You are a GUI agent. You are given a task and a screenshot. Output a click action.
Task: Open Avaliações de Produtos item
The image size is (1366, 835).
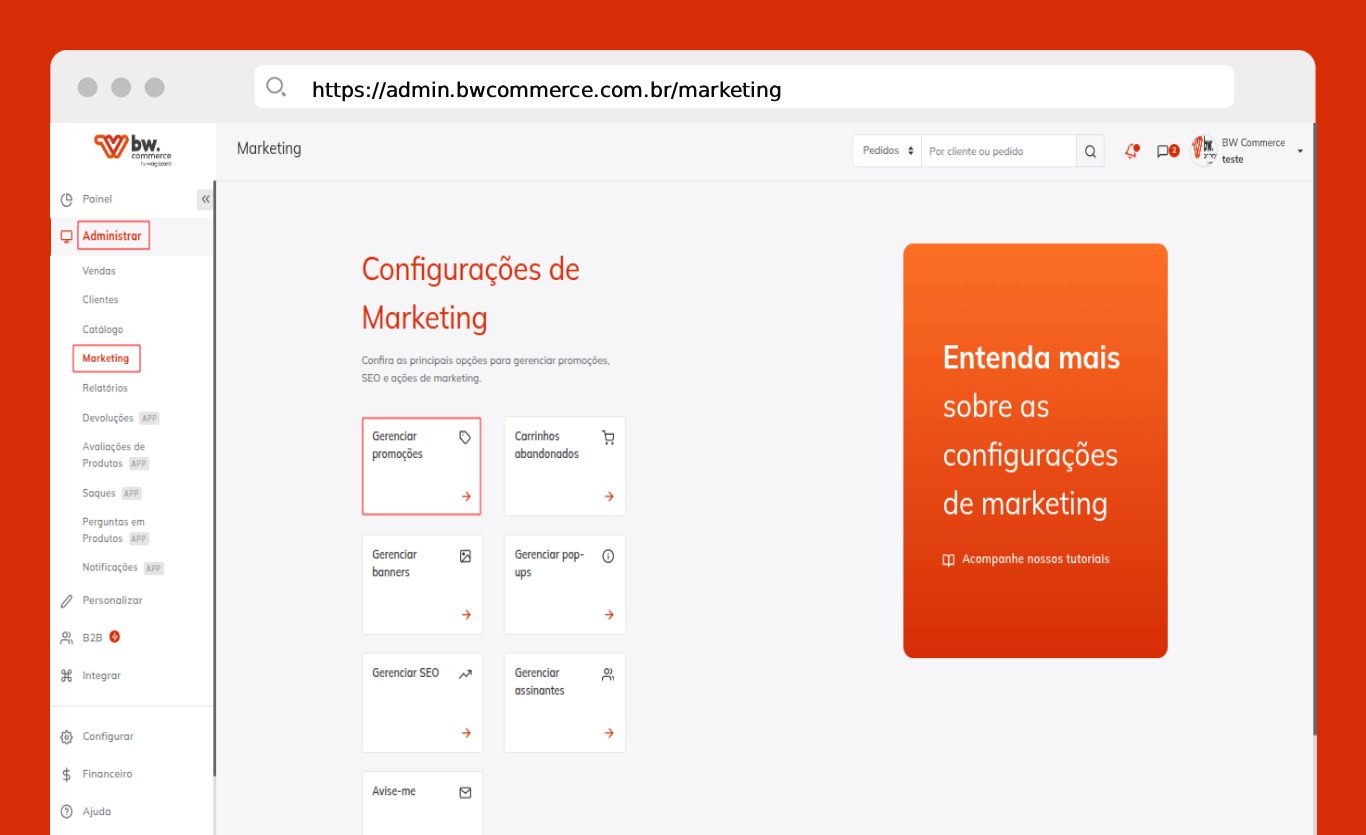(x=114, y=455)
